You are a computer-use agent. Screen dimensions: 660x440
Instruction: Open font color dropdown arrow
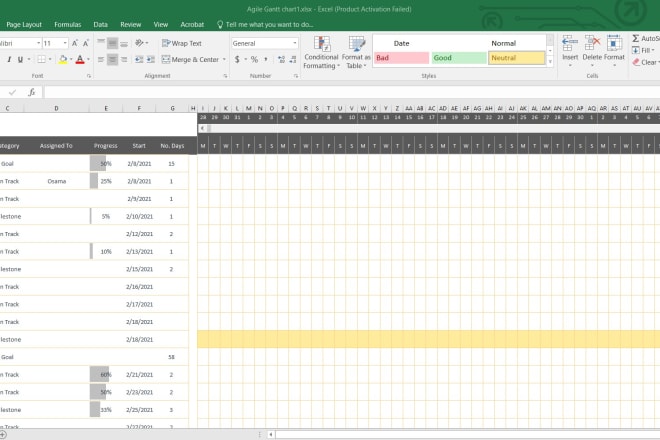click(x=88, y=59)
